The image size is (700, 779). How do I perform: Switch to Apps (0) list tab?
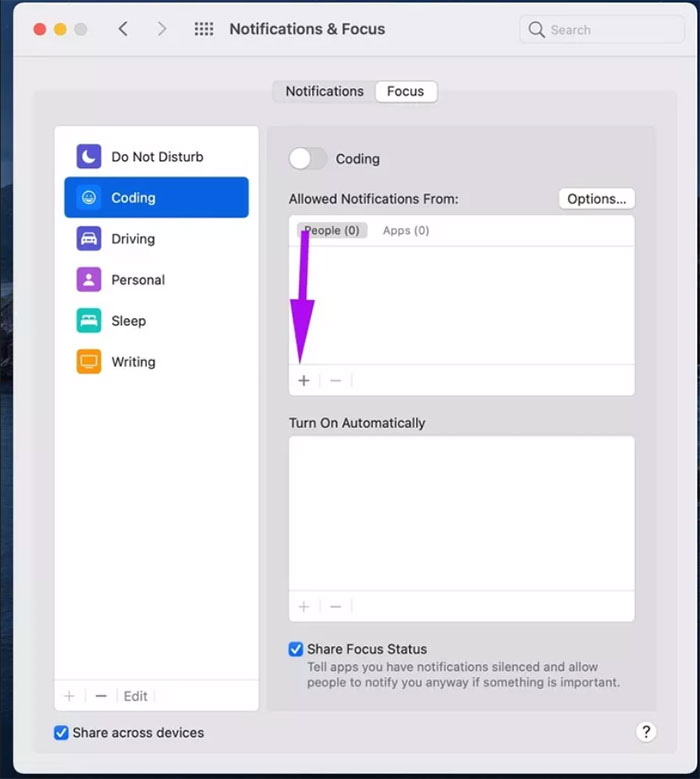[x=406, y=230]
